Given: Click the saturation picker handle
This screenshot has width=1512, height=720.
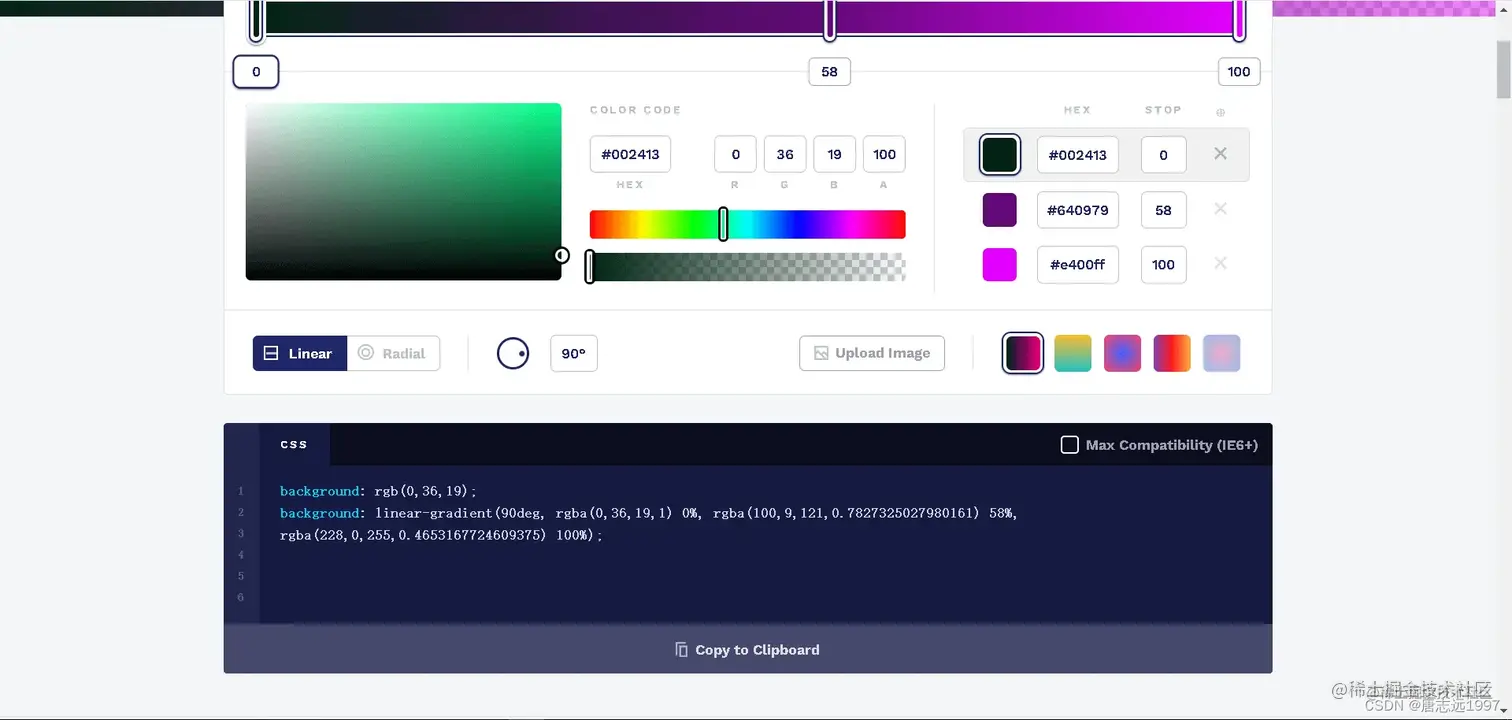Looking at the screenshot, I should 562,256.
